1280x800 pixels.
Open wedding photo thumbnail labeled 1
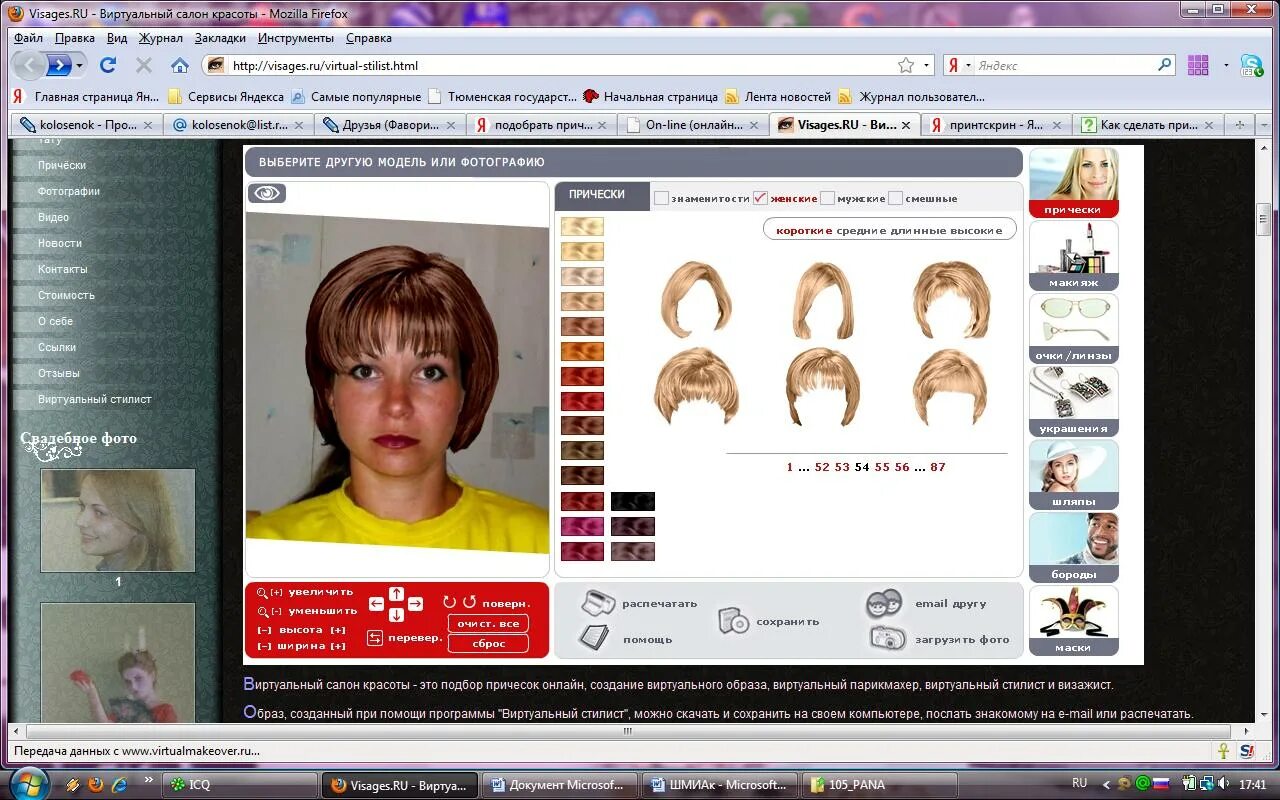[x=118, y=520]
